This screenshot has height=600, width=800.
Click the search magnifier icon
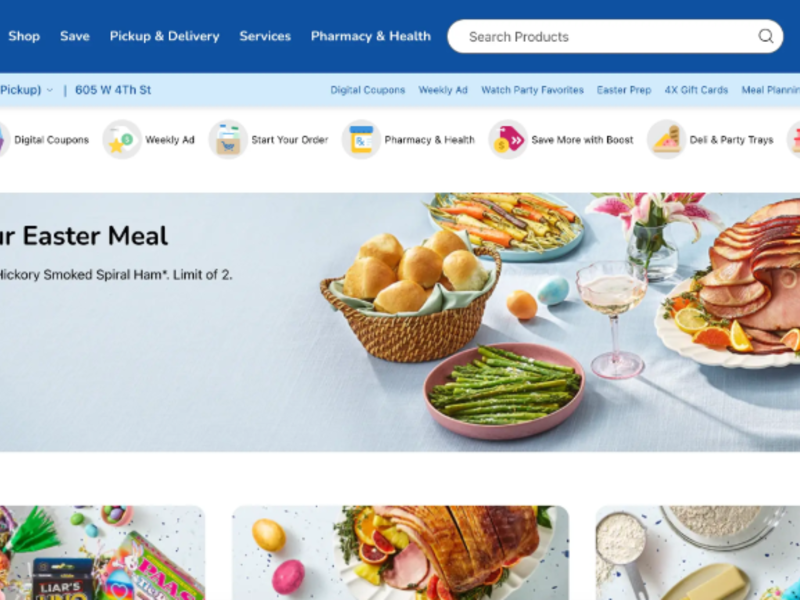coord(765,36)
